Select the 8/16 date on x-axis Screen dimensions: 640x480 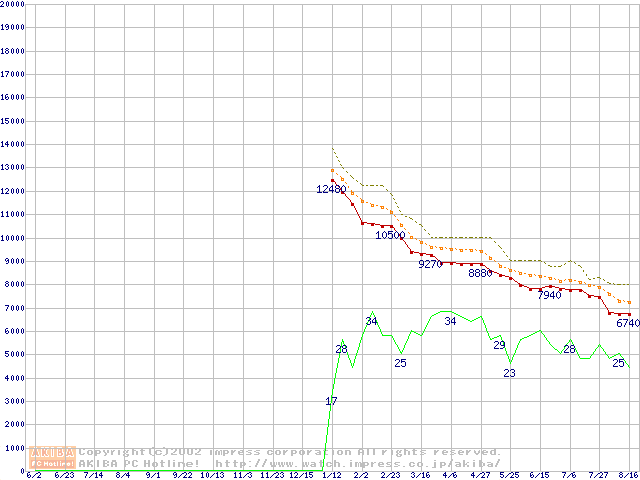click(x=628, y=475)
